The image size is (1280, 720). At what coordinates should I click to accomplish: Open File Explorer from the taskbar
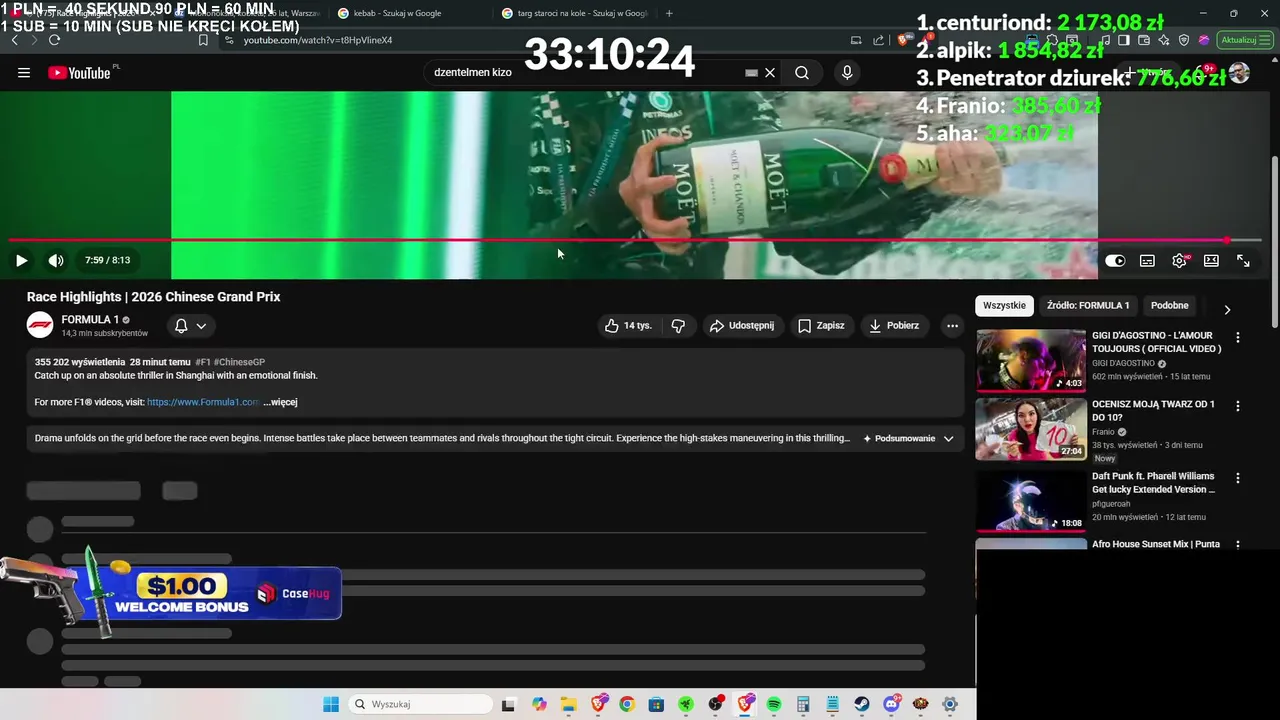coord(568,704)
